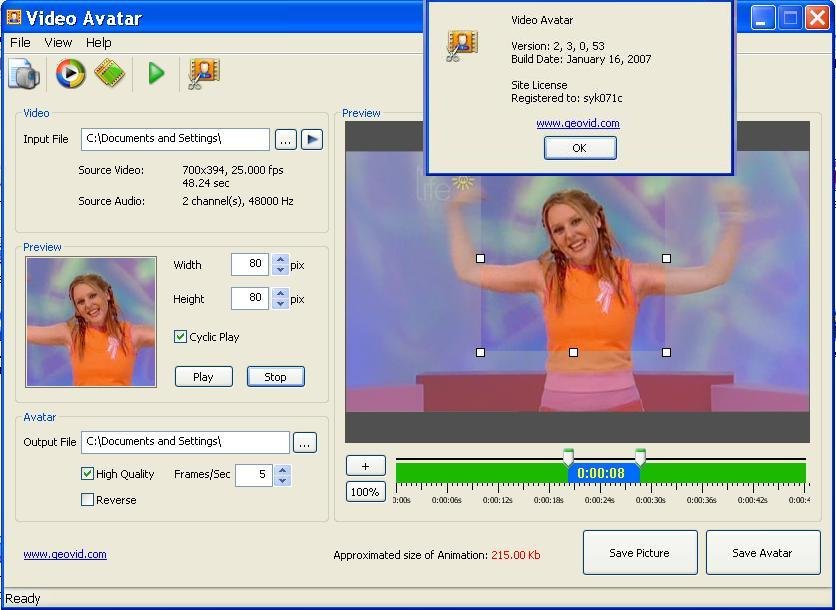This screenshot has height=610, width=836.
Task: Increase Frames/Sec with the up arrow
Action: click(283, 470)
